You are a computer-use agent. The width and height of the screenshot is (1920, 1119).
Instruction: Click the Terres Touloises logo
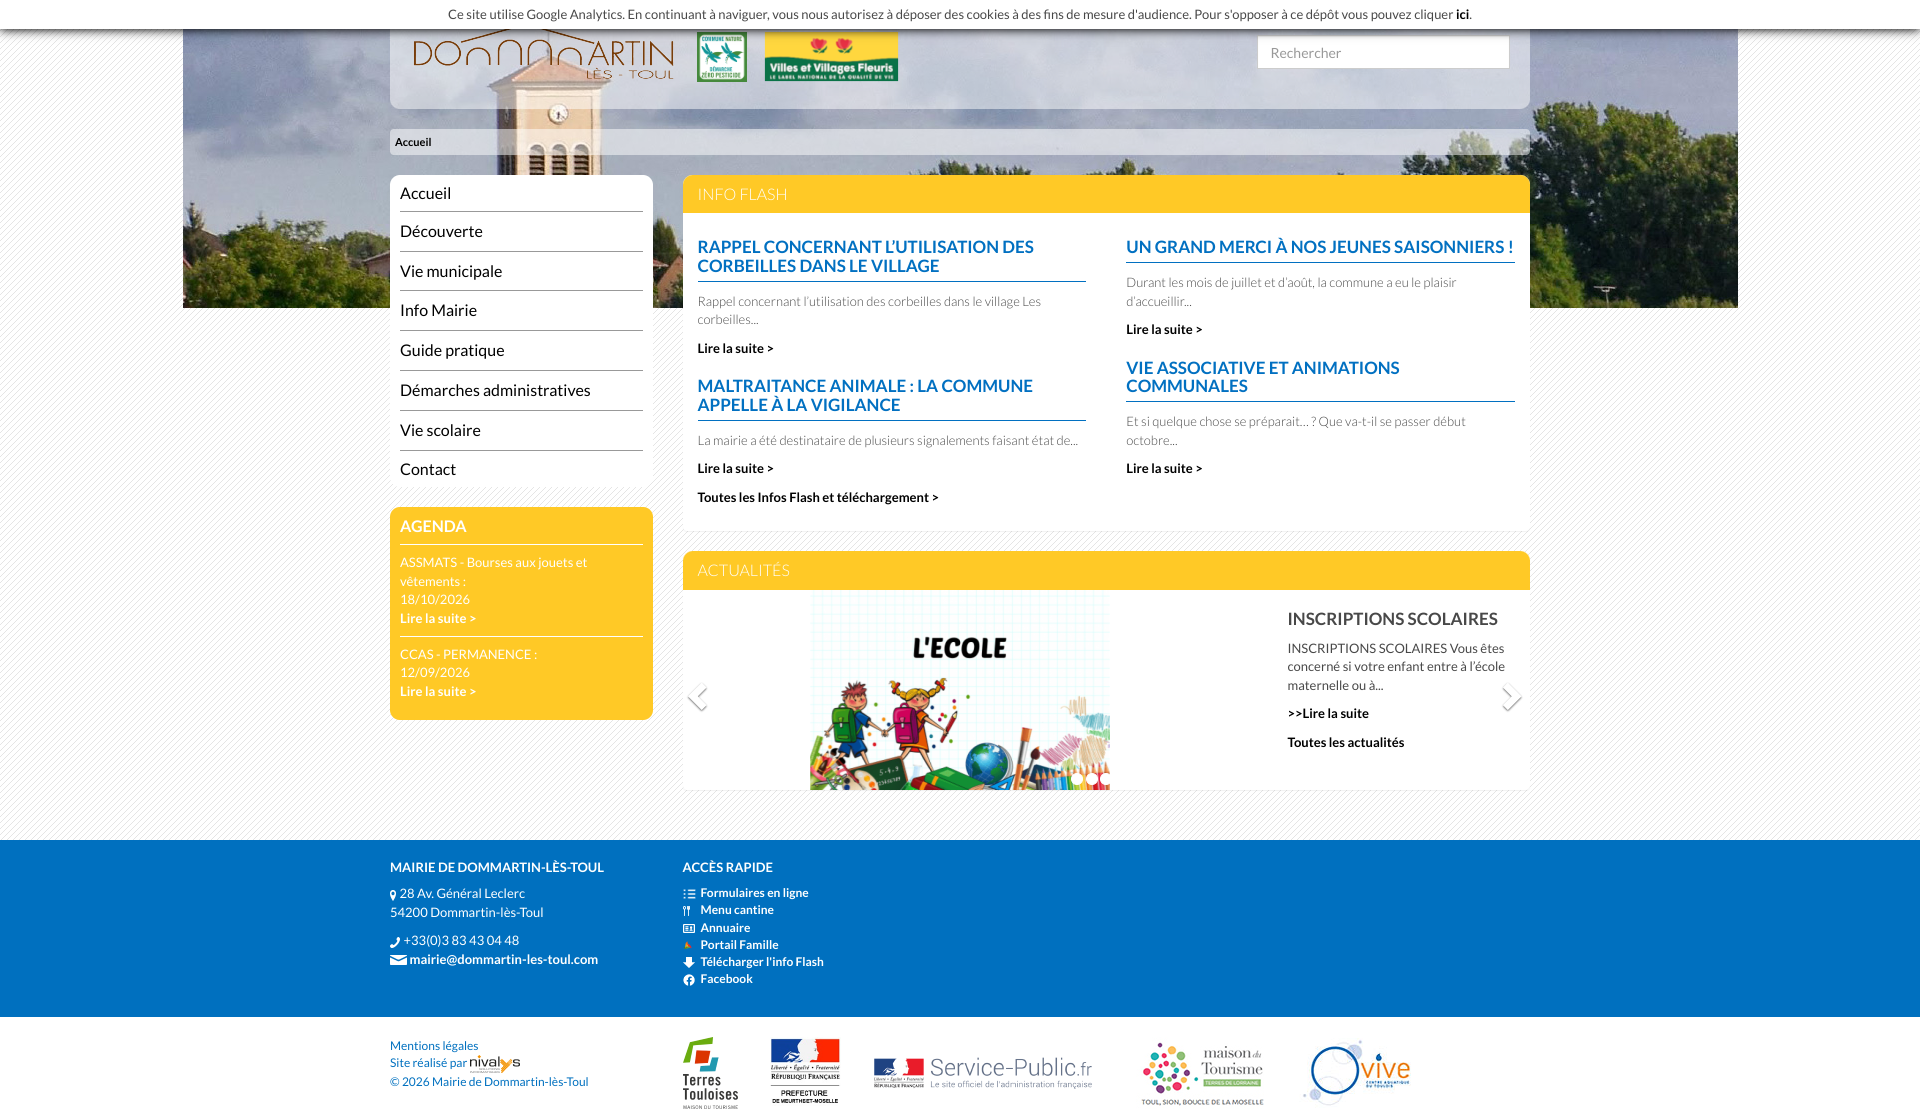(710, 1072)
